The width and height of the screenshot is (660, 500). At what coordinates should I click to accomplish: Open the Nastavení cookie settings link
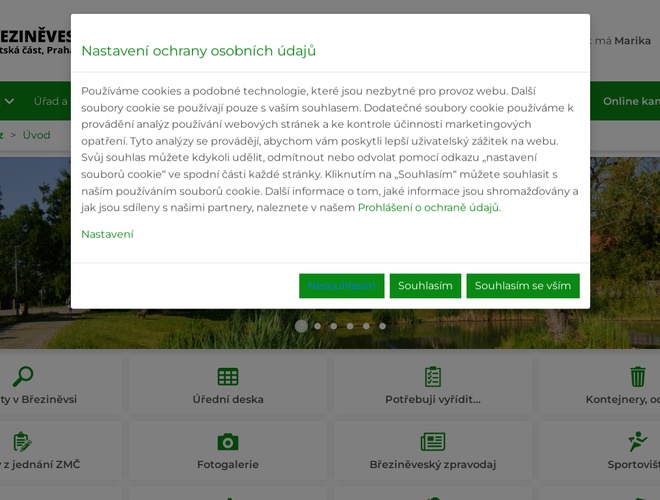107,234
